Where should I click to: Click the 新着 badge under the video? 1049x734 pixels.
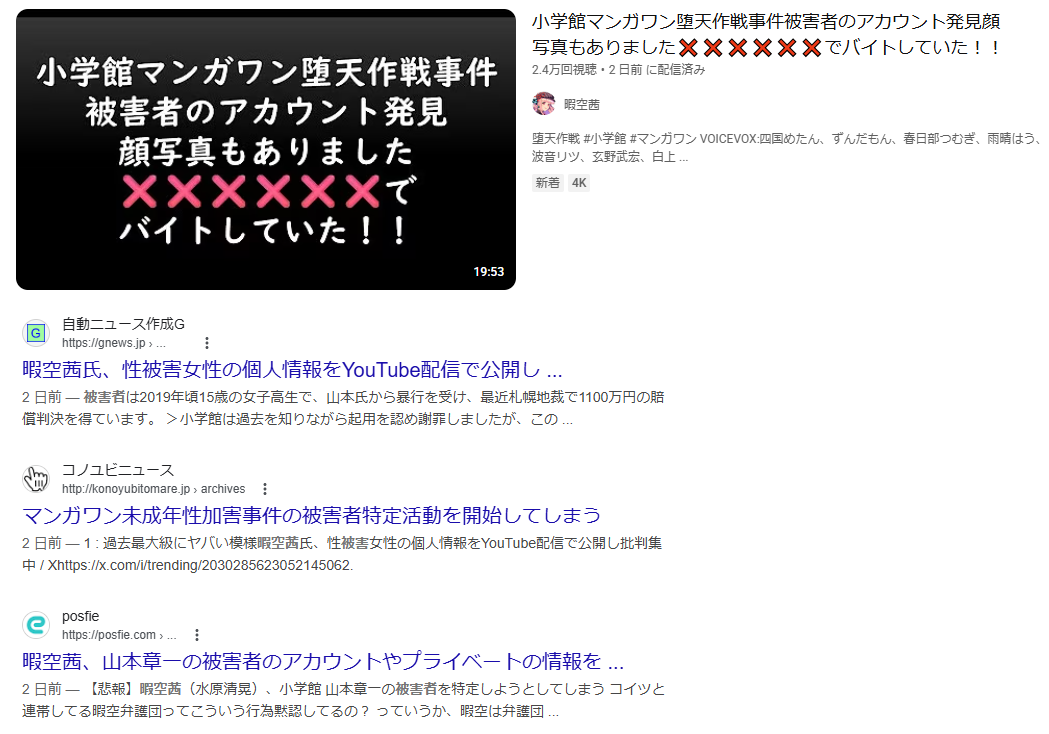[547, 183]
